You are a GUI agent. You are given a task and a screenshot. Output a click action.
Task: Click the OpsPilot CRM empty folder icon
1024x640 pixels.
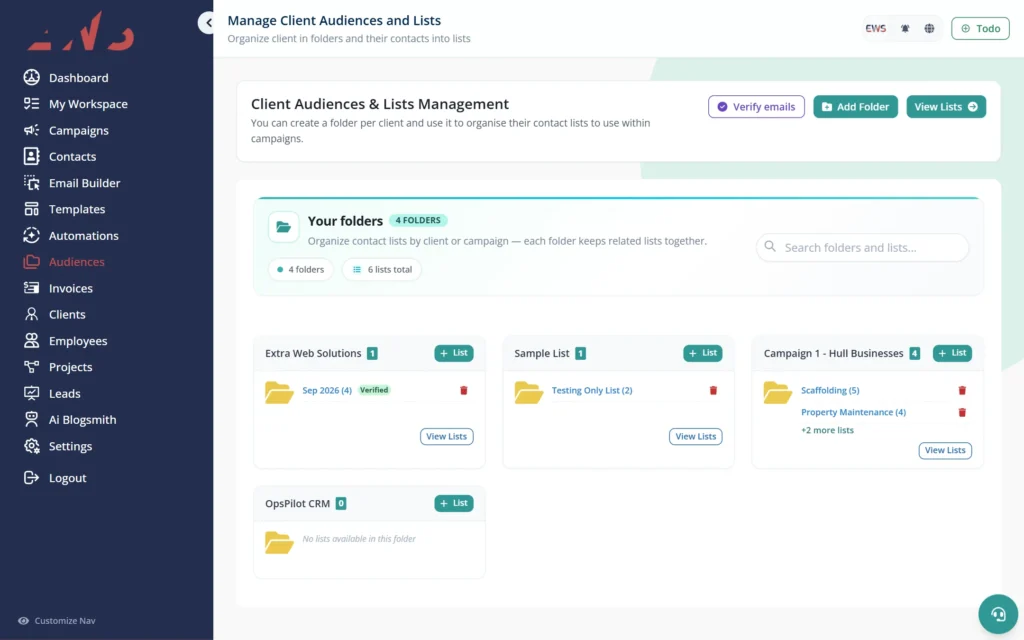(279, 542)
